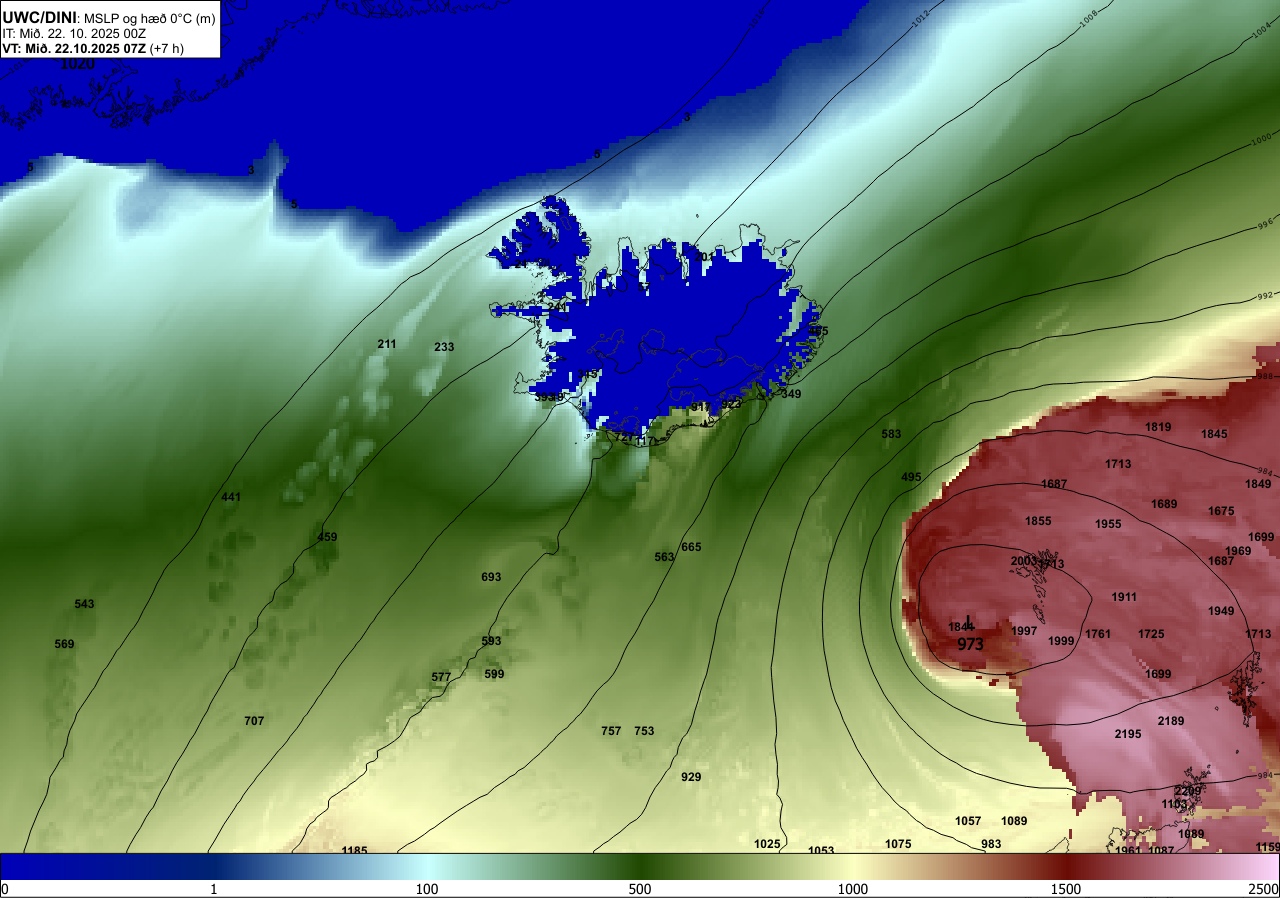1280x898 pixels.
Task: Select the "563" value south of Iceland
Action: (x=664, y=557)
